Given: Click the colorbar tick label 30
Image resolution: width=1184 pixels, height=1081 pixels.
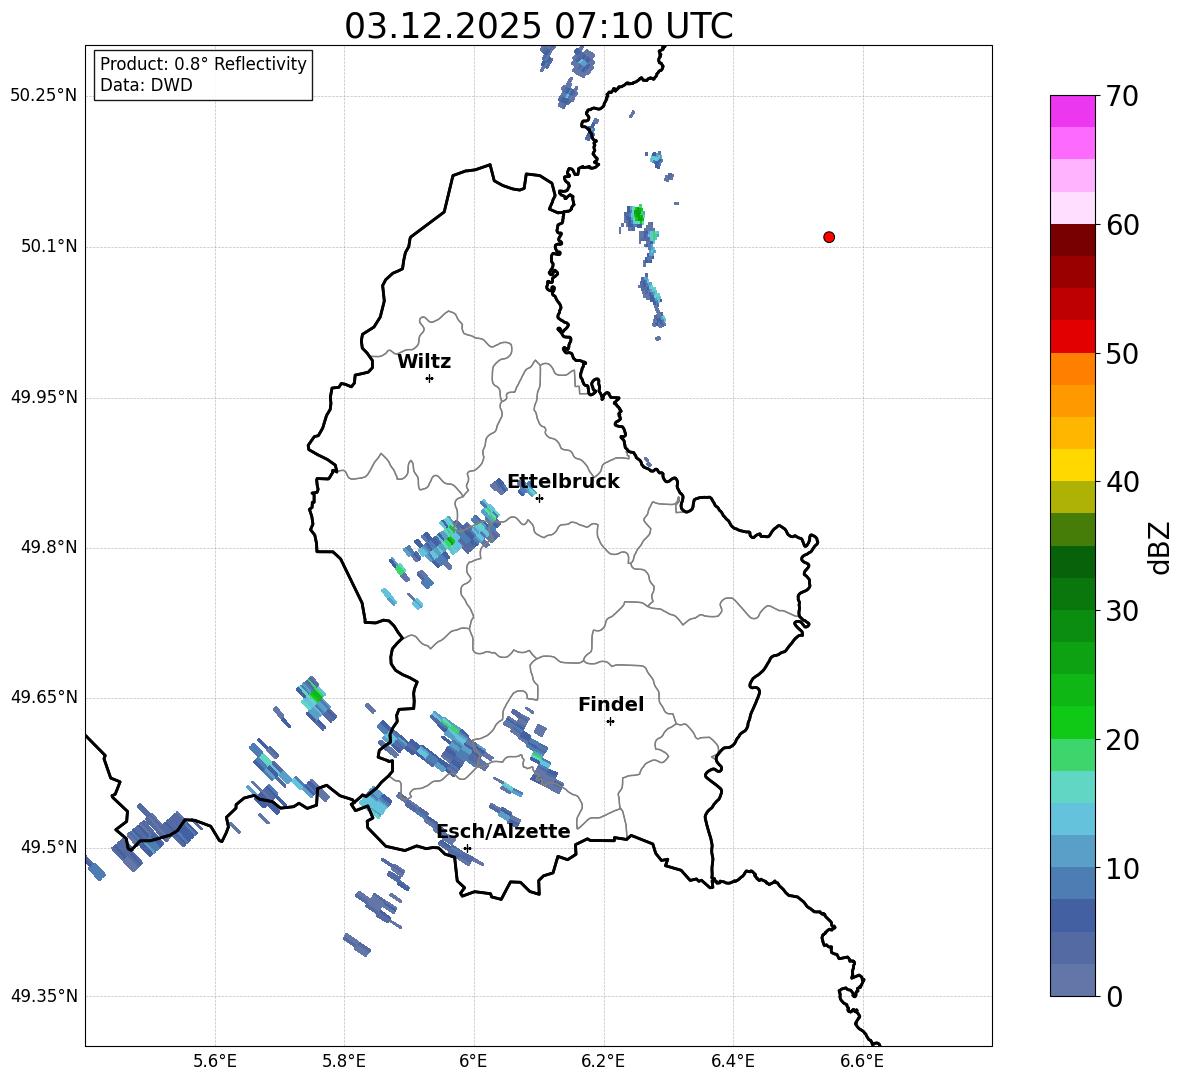Looking at the screenshot, I should coord(1122,611).
